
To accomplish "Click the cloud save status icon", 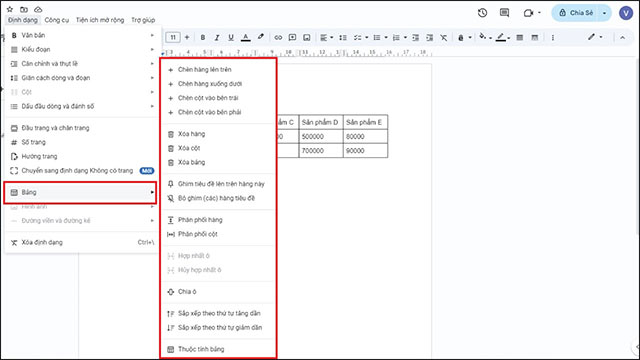I will pyautogui.click(x=38, y=9).
